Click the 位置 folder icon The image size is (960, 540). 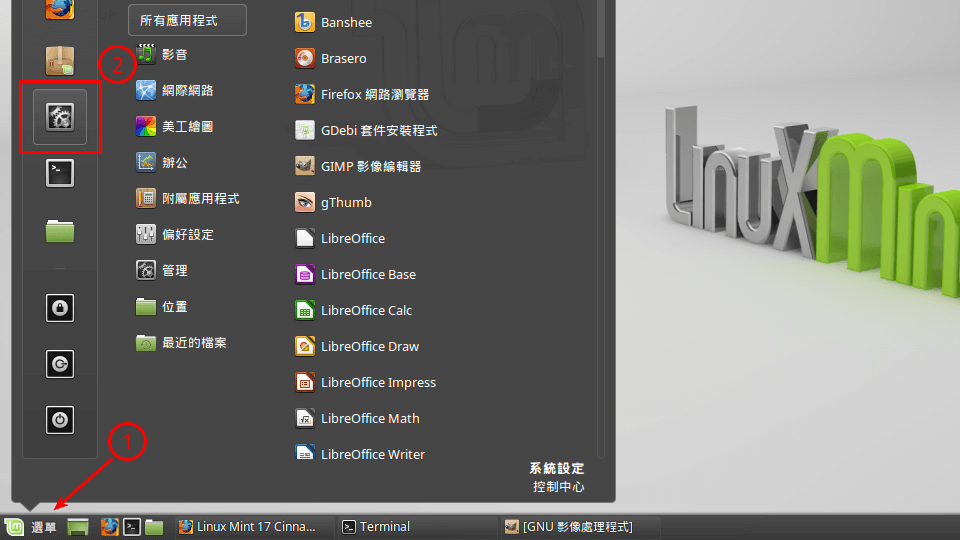coord(146,306)
